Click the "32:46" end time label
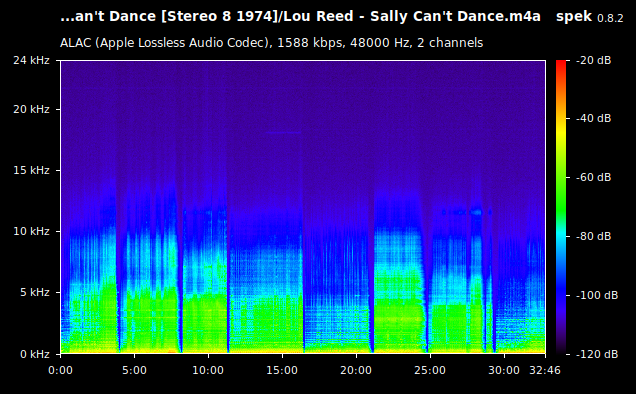The width and height of the screenshot is (636, 394). (545, 370)
